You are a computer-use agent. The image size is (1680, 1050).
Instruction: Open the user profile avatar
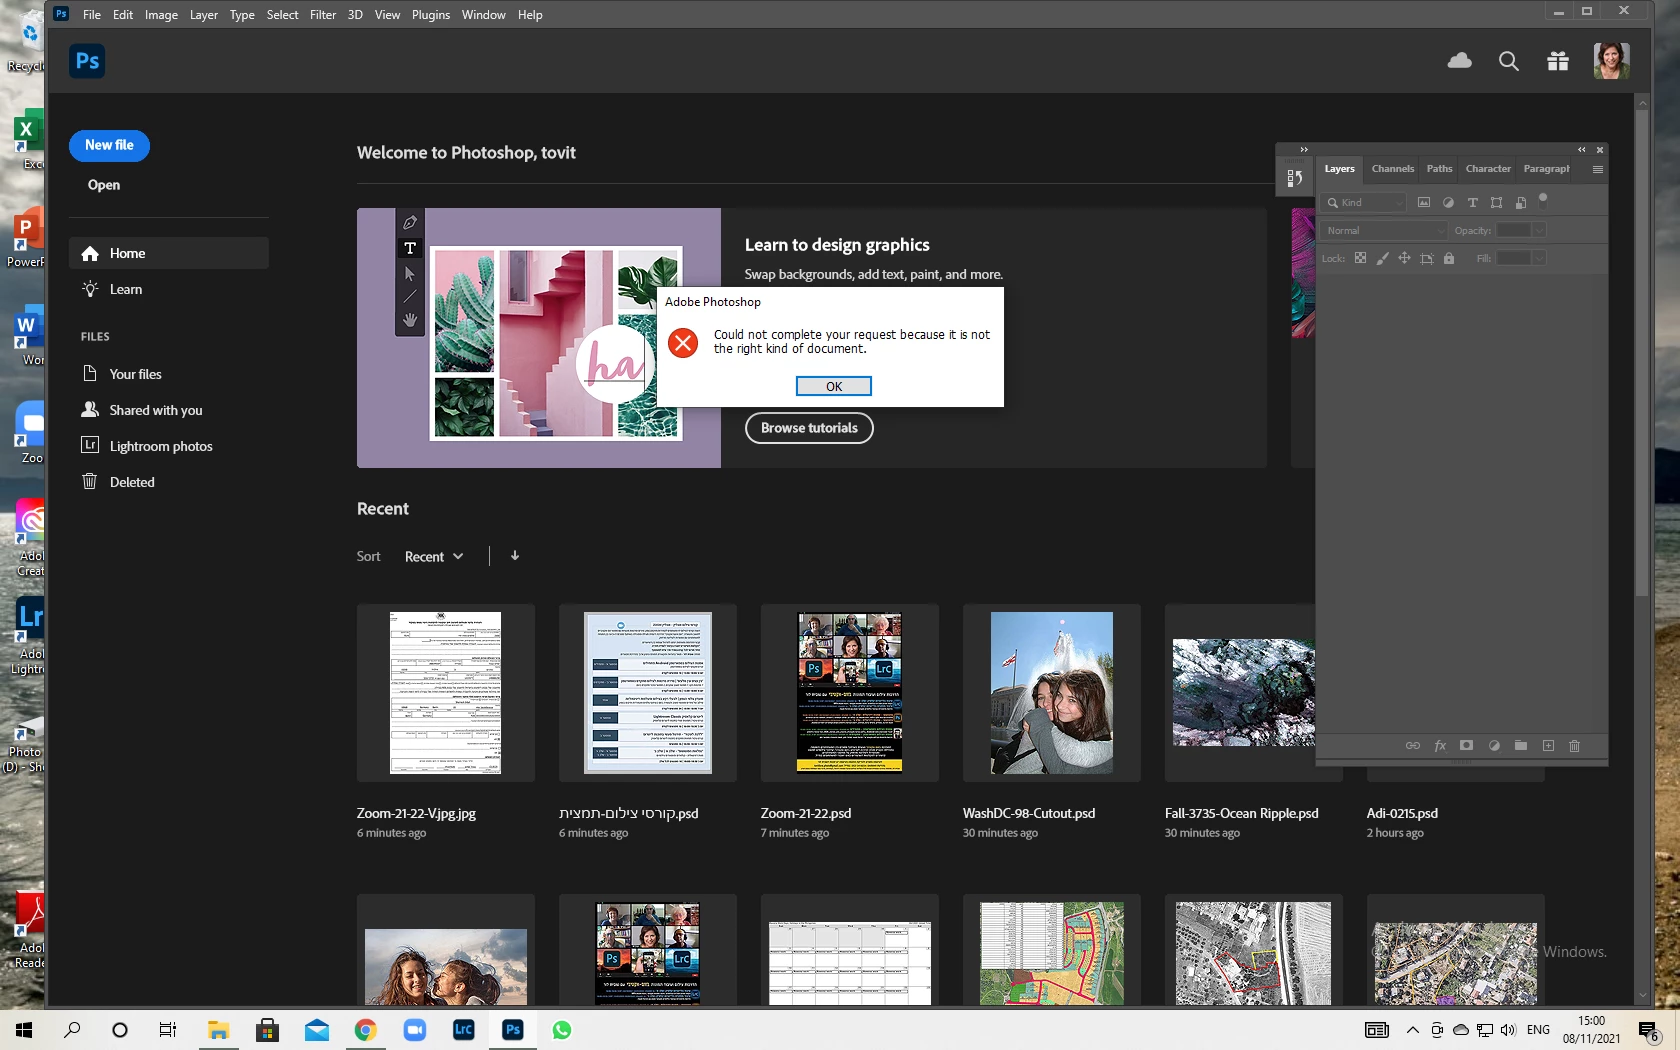tap(1612, 61)
